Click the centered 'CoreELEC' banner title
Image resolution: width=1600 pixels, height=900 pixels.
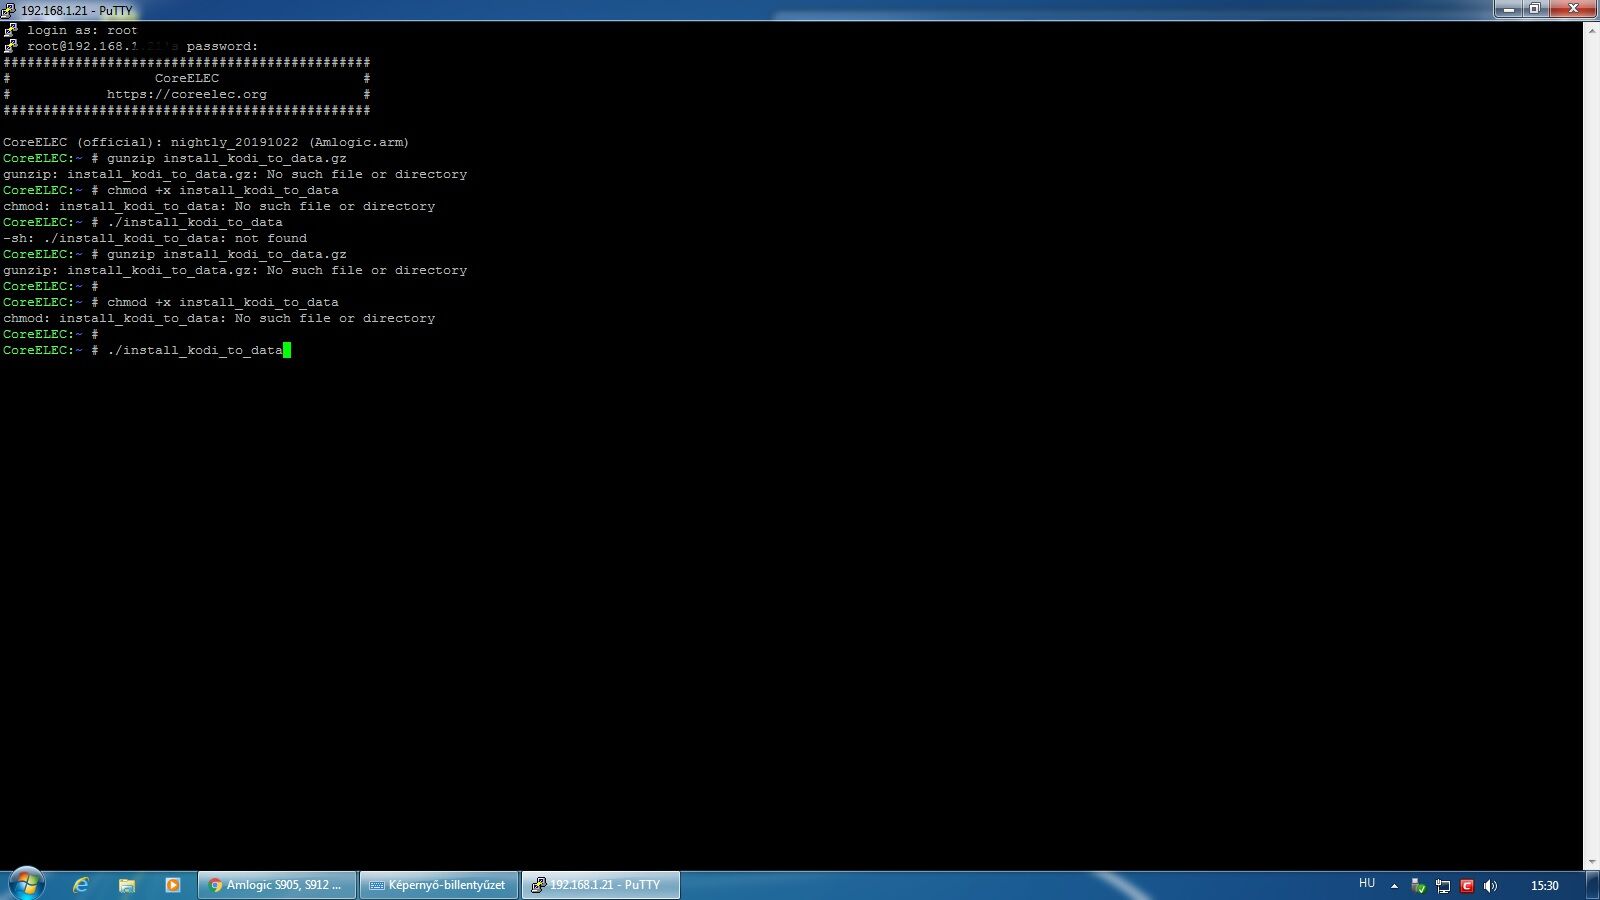click(187, 79)
